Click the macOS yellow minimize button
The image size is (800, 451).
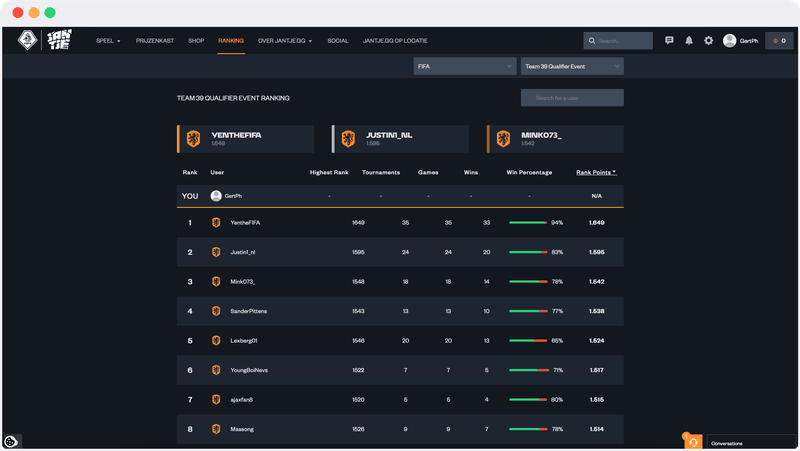point(34,13)
